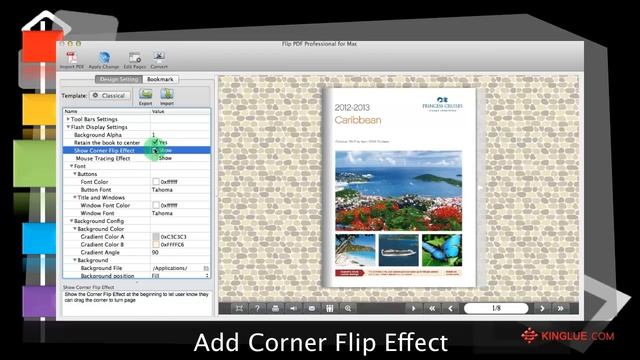Pick the Font Color swatch 0xffffff
This screenshot has height=360, width=640.
[x=156, y=182]
